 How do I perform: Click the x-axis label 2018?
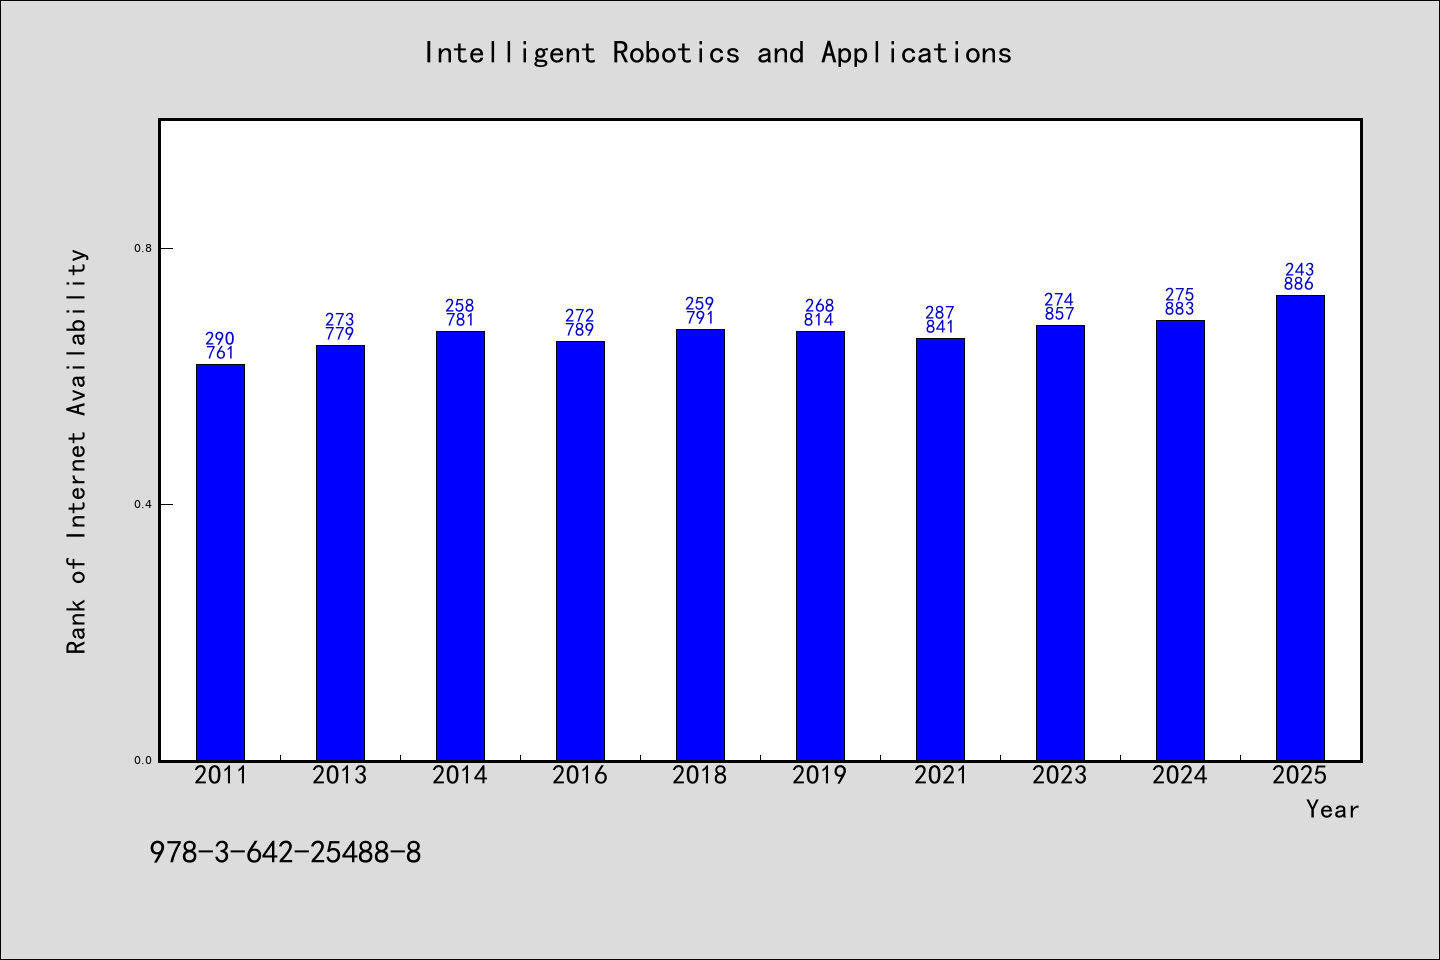(700, 775)
